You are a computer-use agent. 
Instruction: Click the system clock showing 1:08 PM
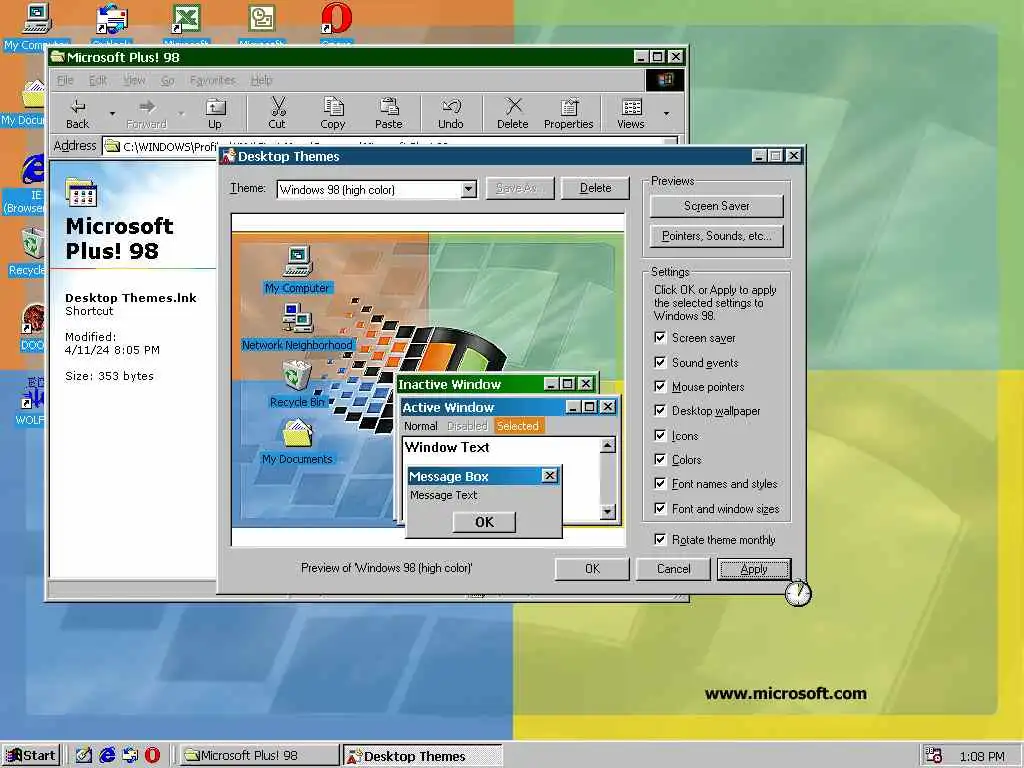(982, 756)
